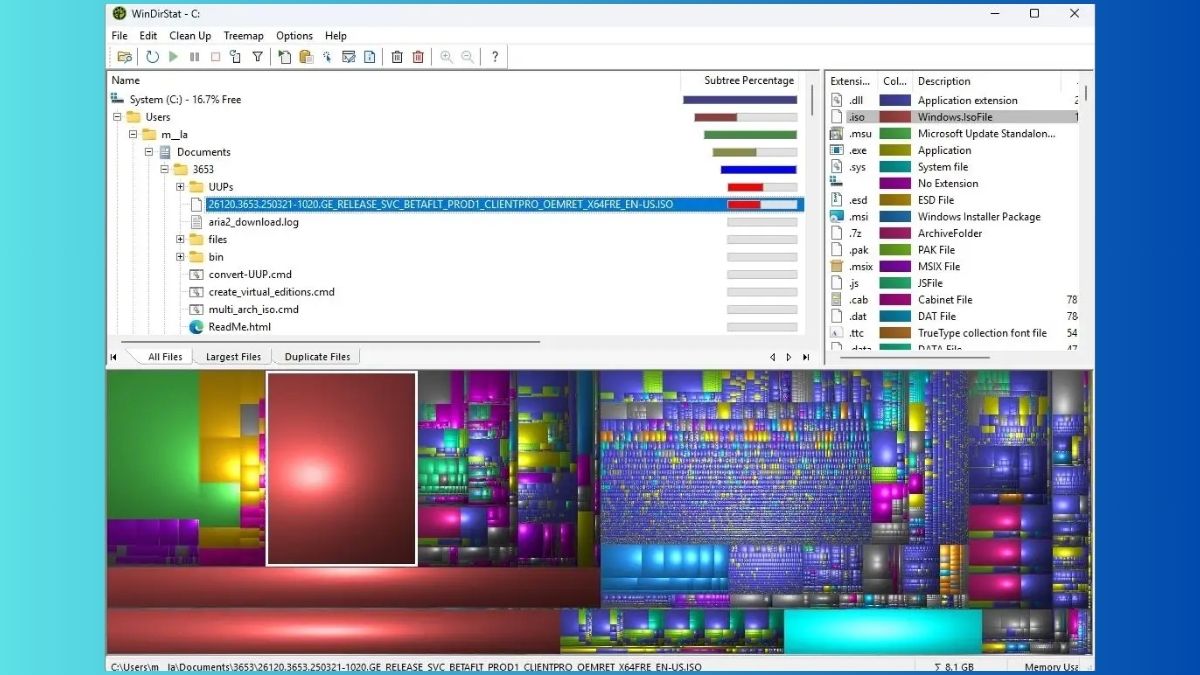Expand the bin folder node
Image resolution: width=1200 pixels, height=675 pixels.
pos(180,257)
